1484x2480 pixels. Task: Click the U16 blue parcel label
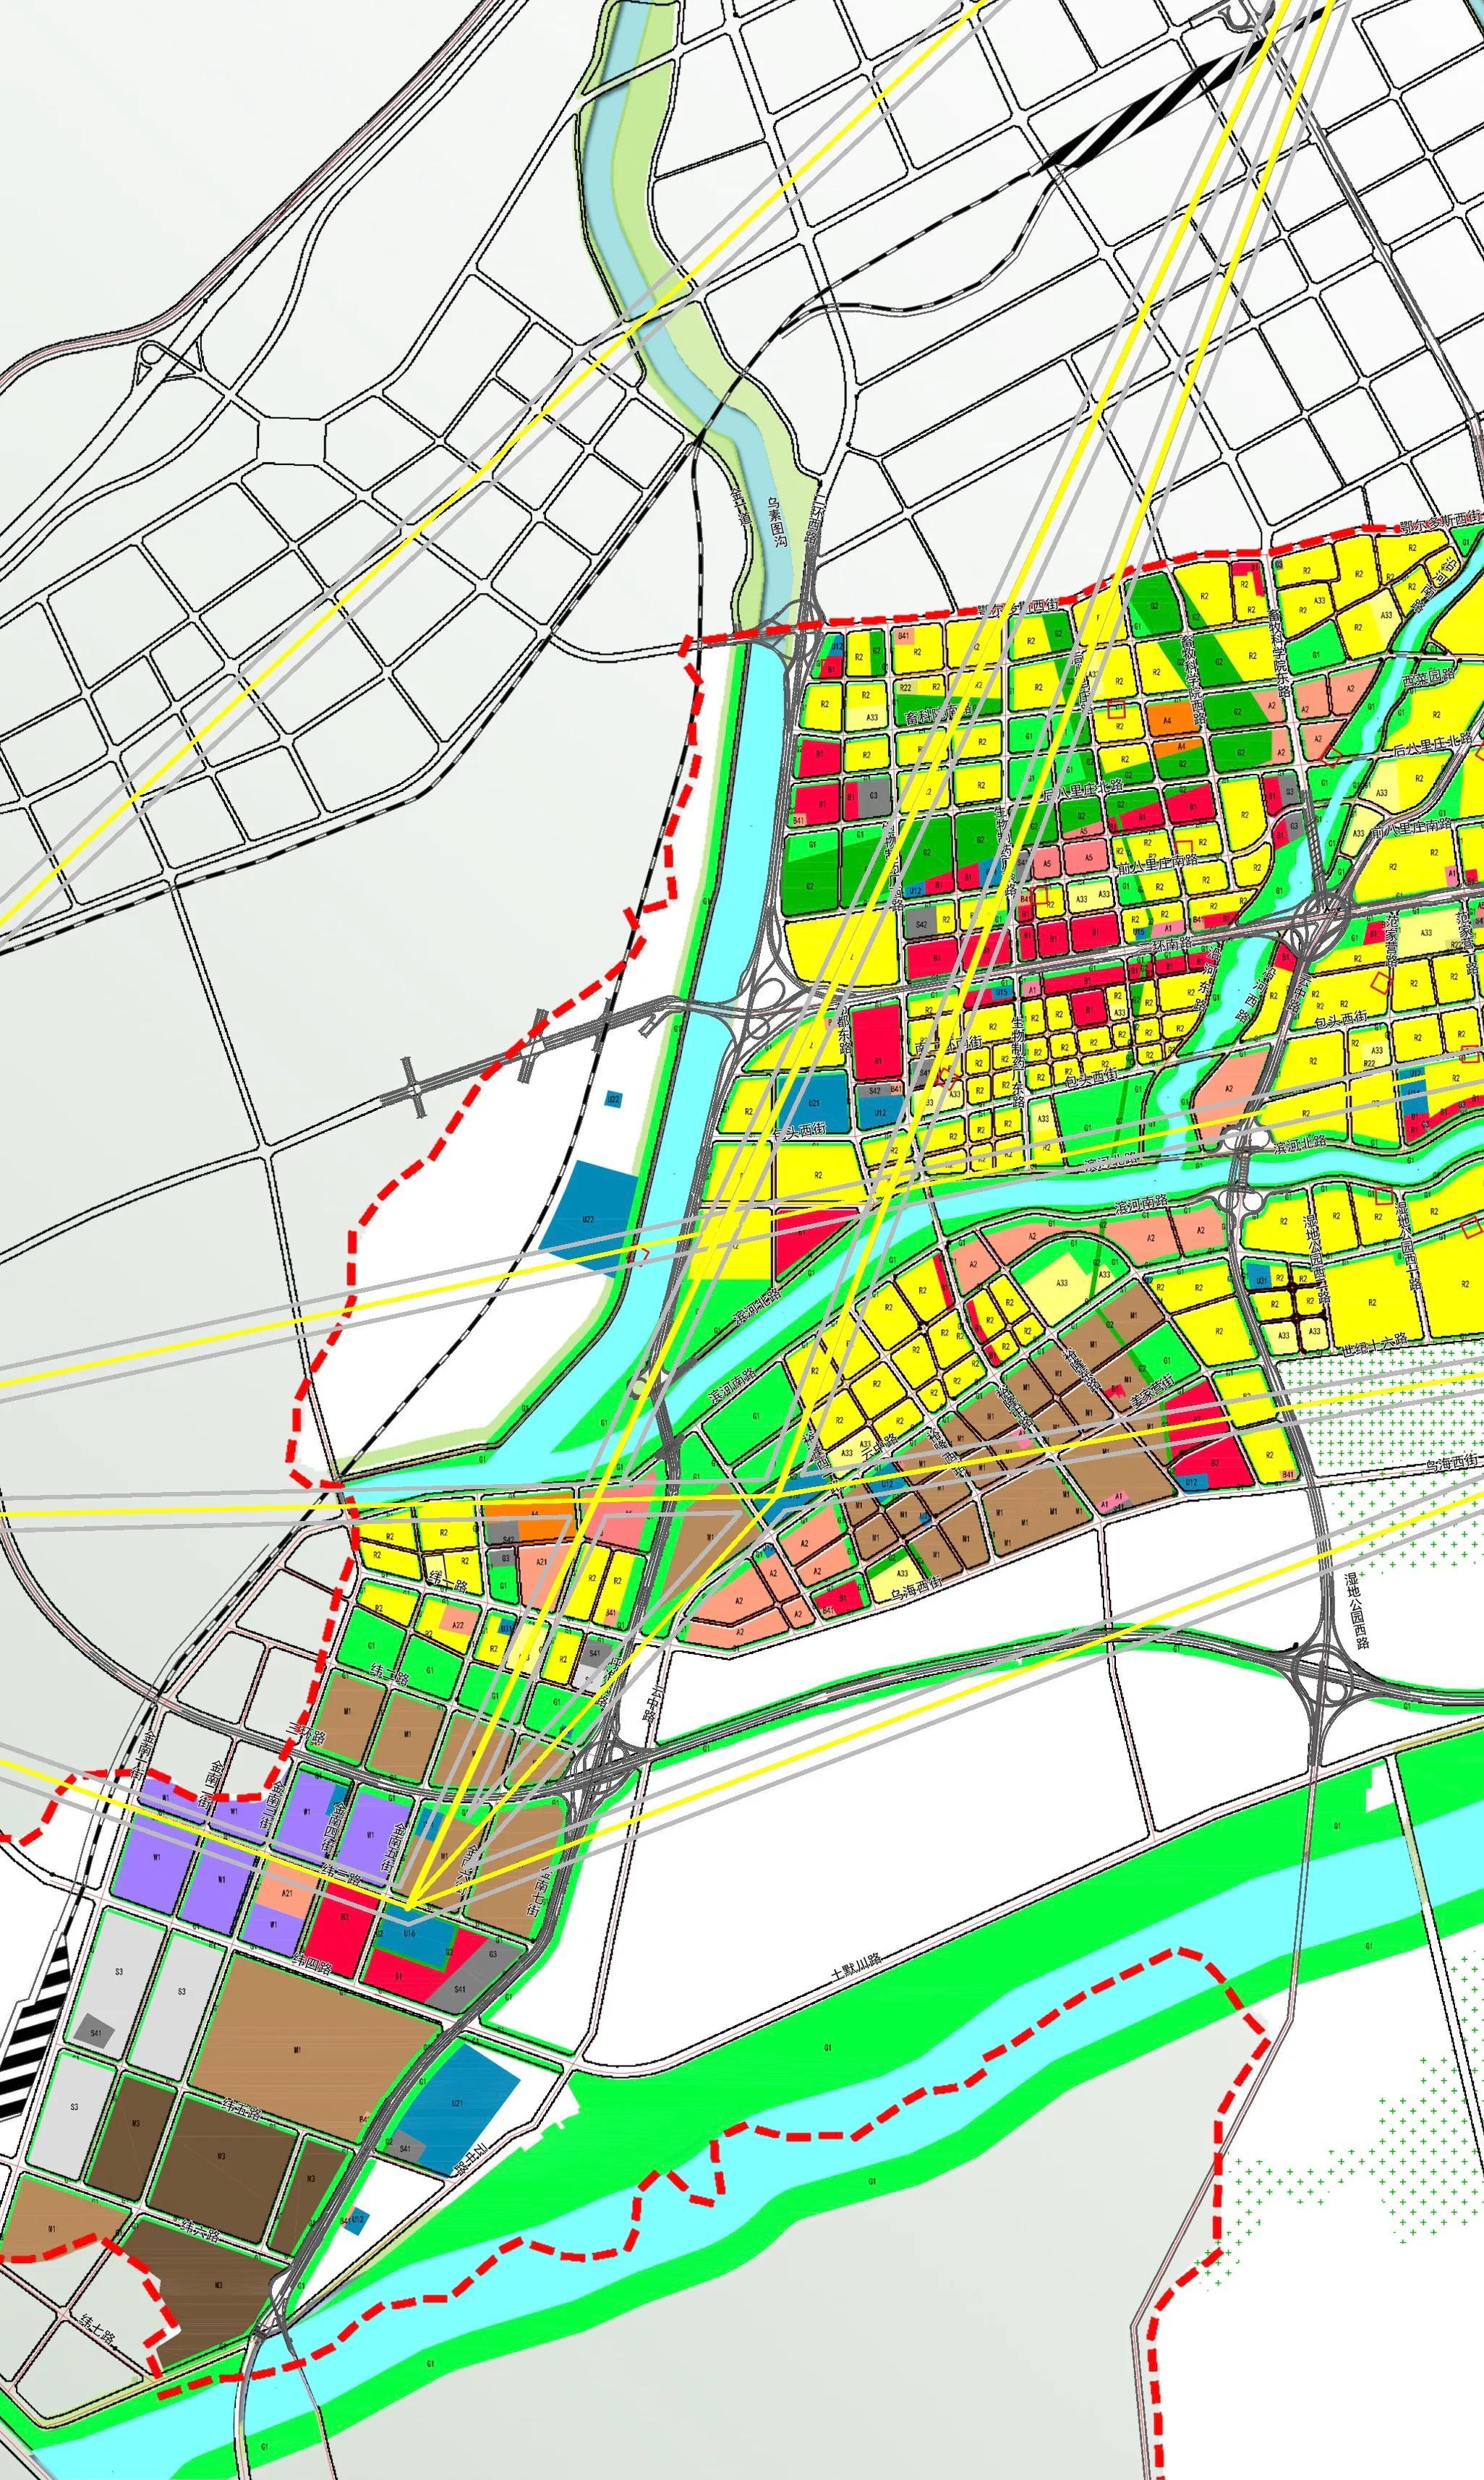(x=409, y=1935)
